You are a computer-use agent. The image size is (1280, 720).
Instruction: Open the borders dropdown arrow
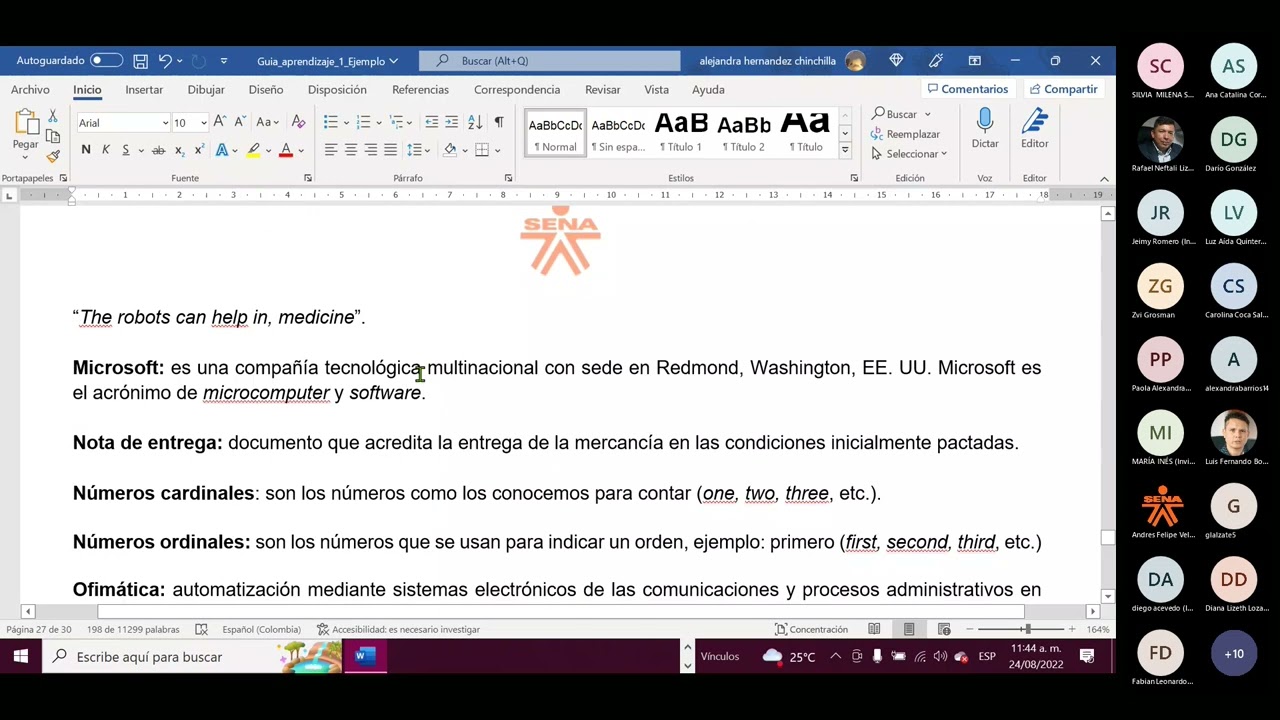[x=497, y=151]
